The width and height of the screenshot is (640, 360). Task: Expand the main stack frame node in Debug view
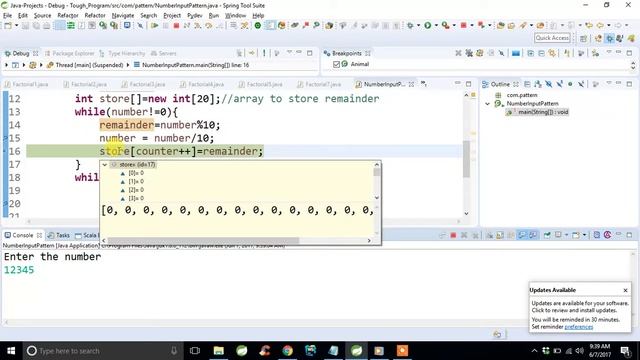(x=128, y=65)
